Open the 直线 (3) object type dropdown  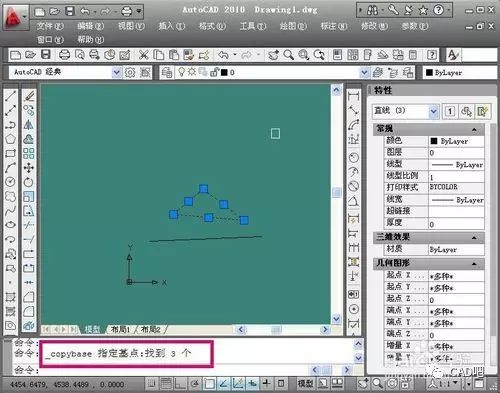tap(433, 111)
